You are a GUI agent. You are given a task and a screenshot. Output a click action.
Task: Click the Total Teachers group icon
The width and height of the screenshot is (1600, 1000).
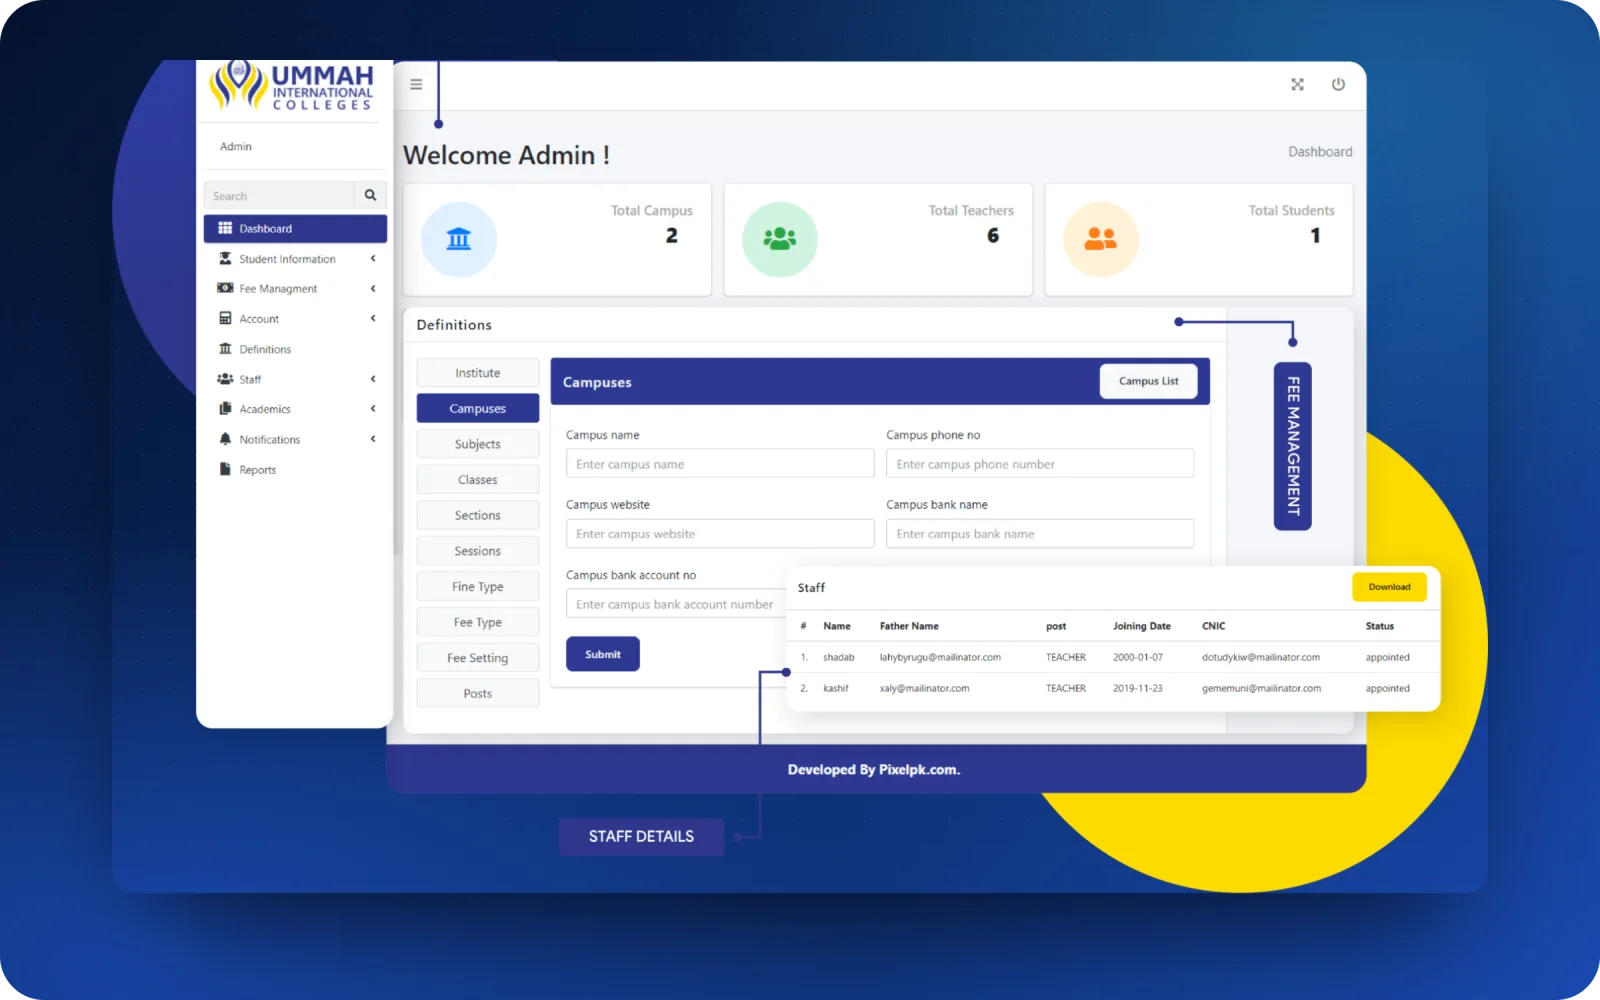coord(780,239)
